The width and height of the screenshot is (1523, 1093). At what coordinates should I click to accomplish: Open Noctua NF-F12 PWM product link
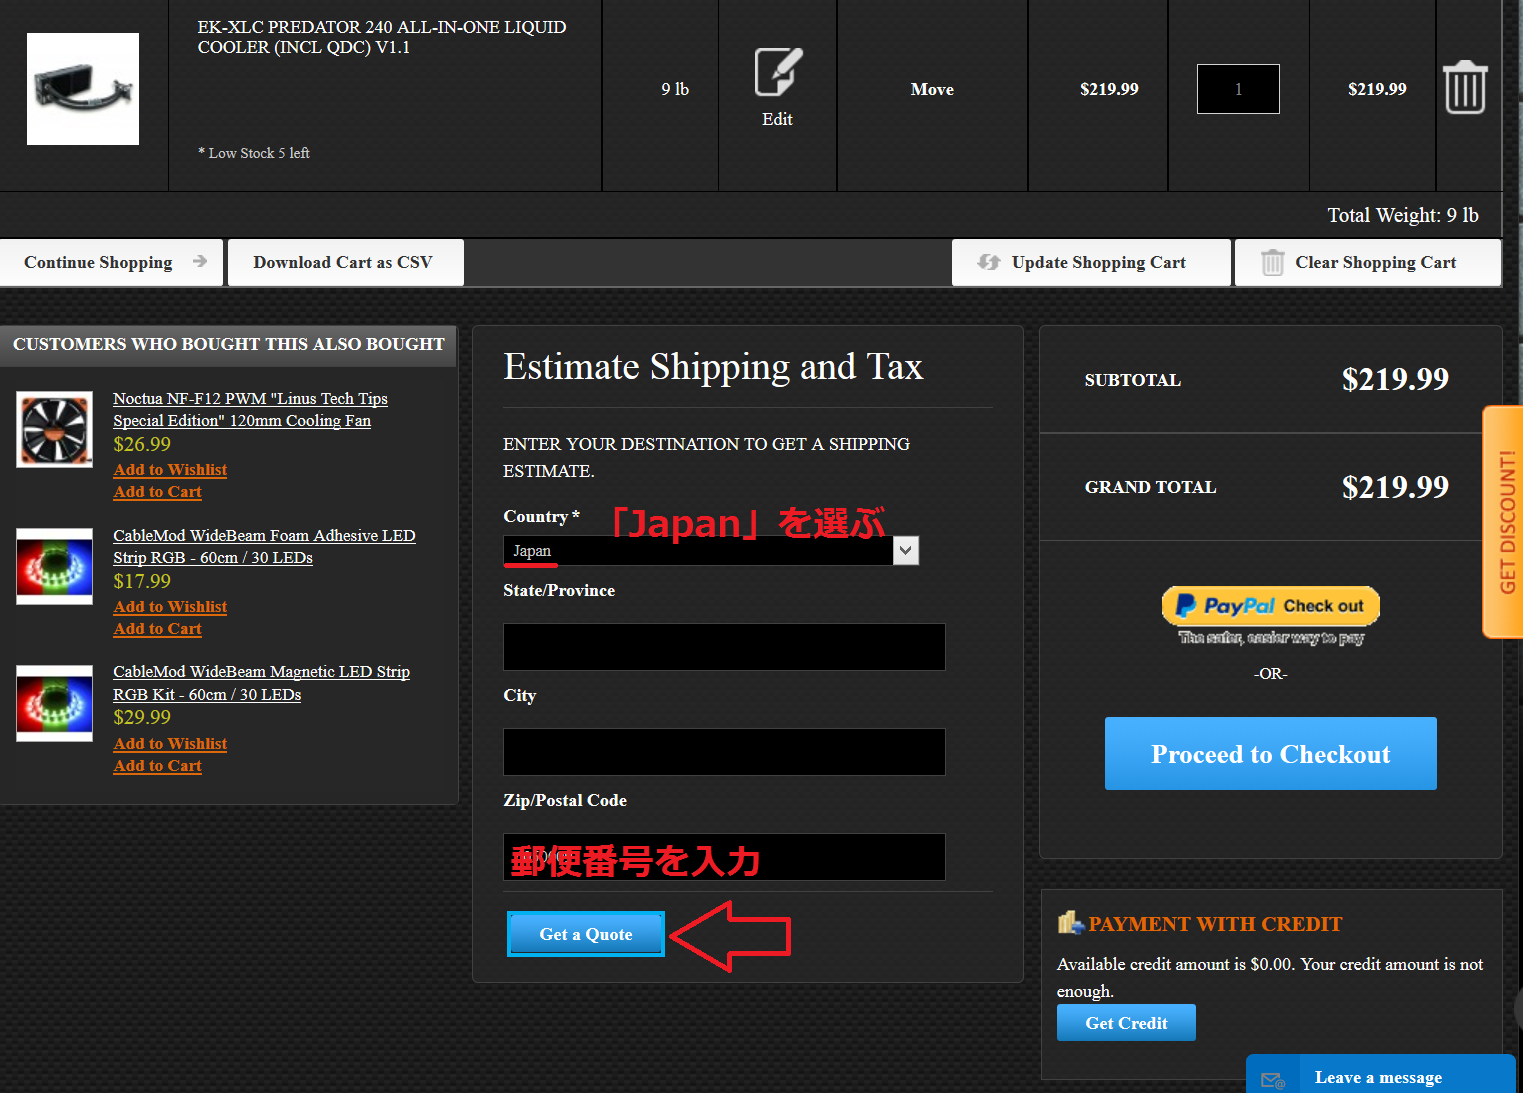point(250,410)
